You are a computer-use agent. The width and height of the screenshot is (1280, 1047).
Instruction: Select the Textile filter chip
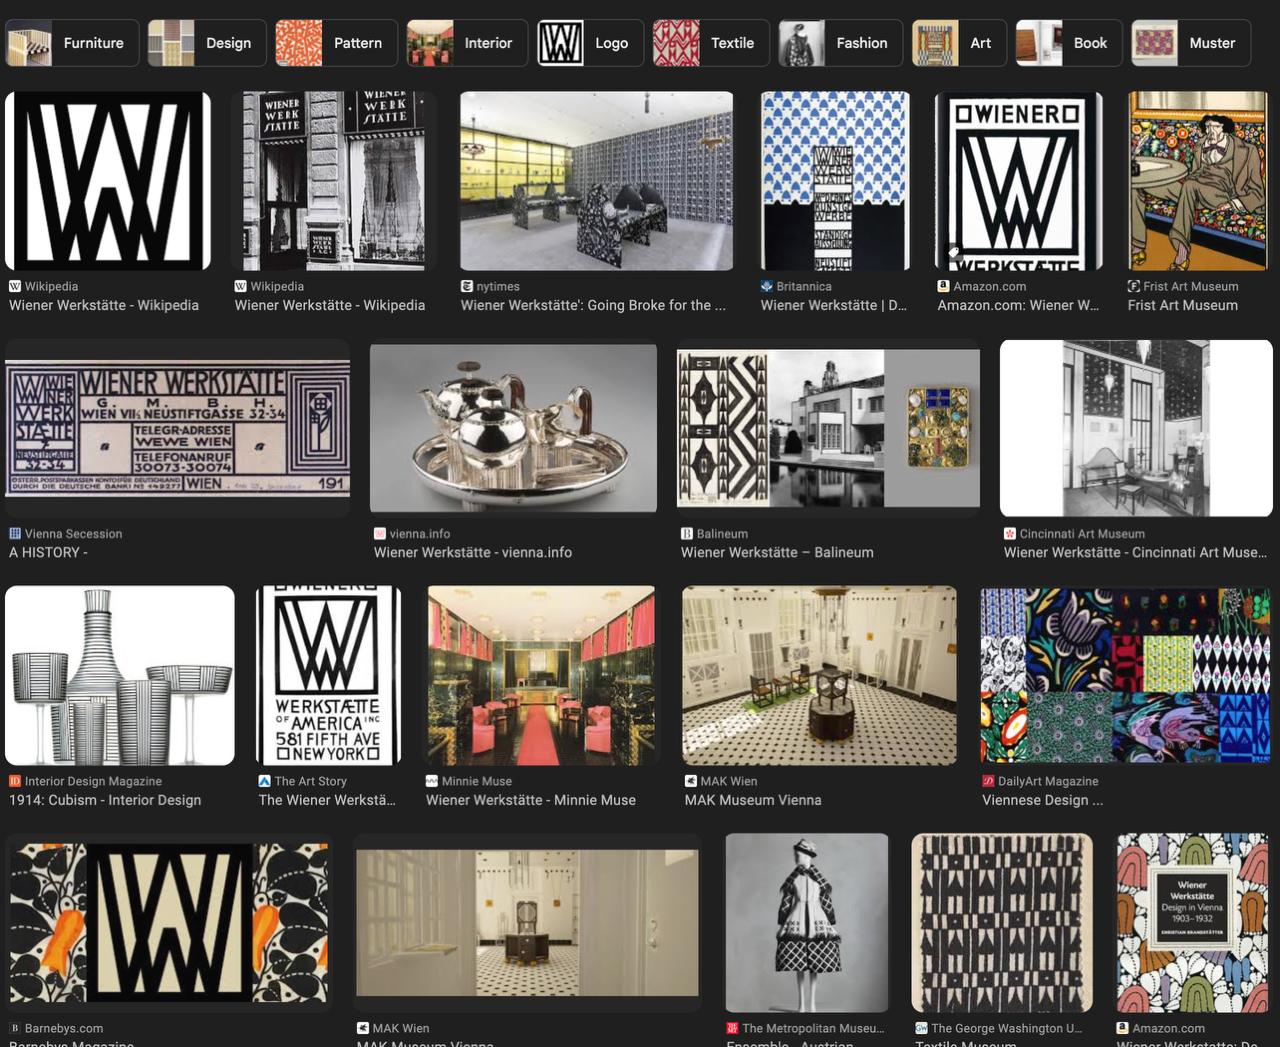(710, 43)
